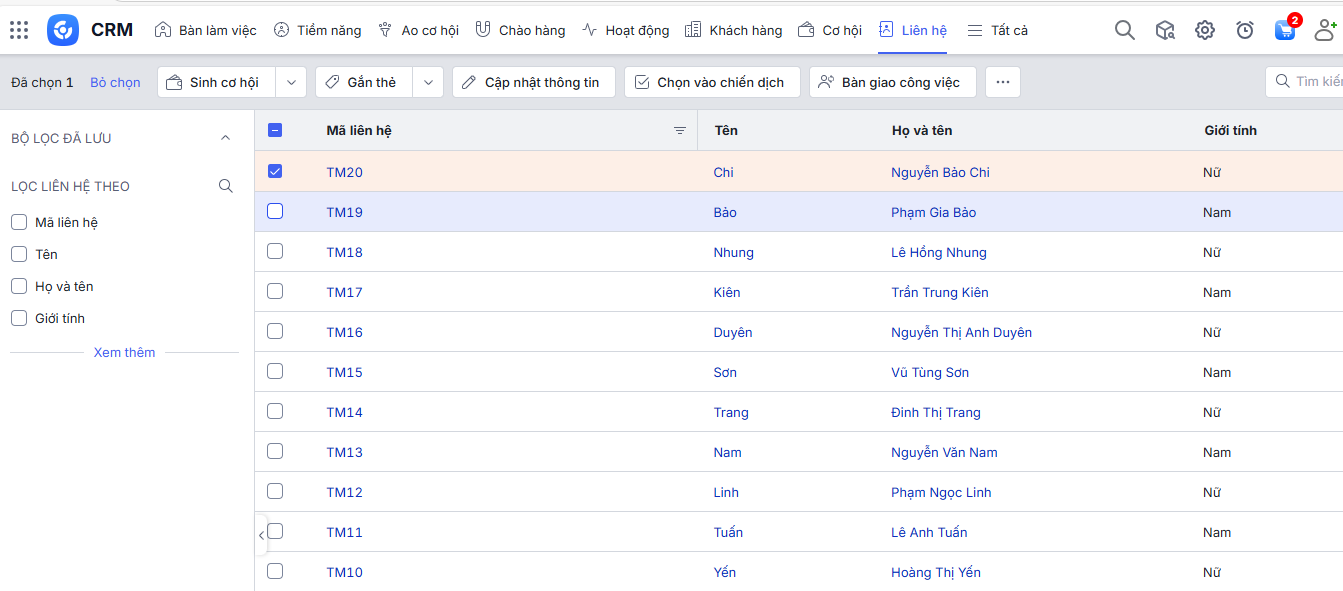The image size is (1343, 591).
Task: Collapse the Bộ lọc đã lưu section
Action: click(x=225, y=138)
